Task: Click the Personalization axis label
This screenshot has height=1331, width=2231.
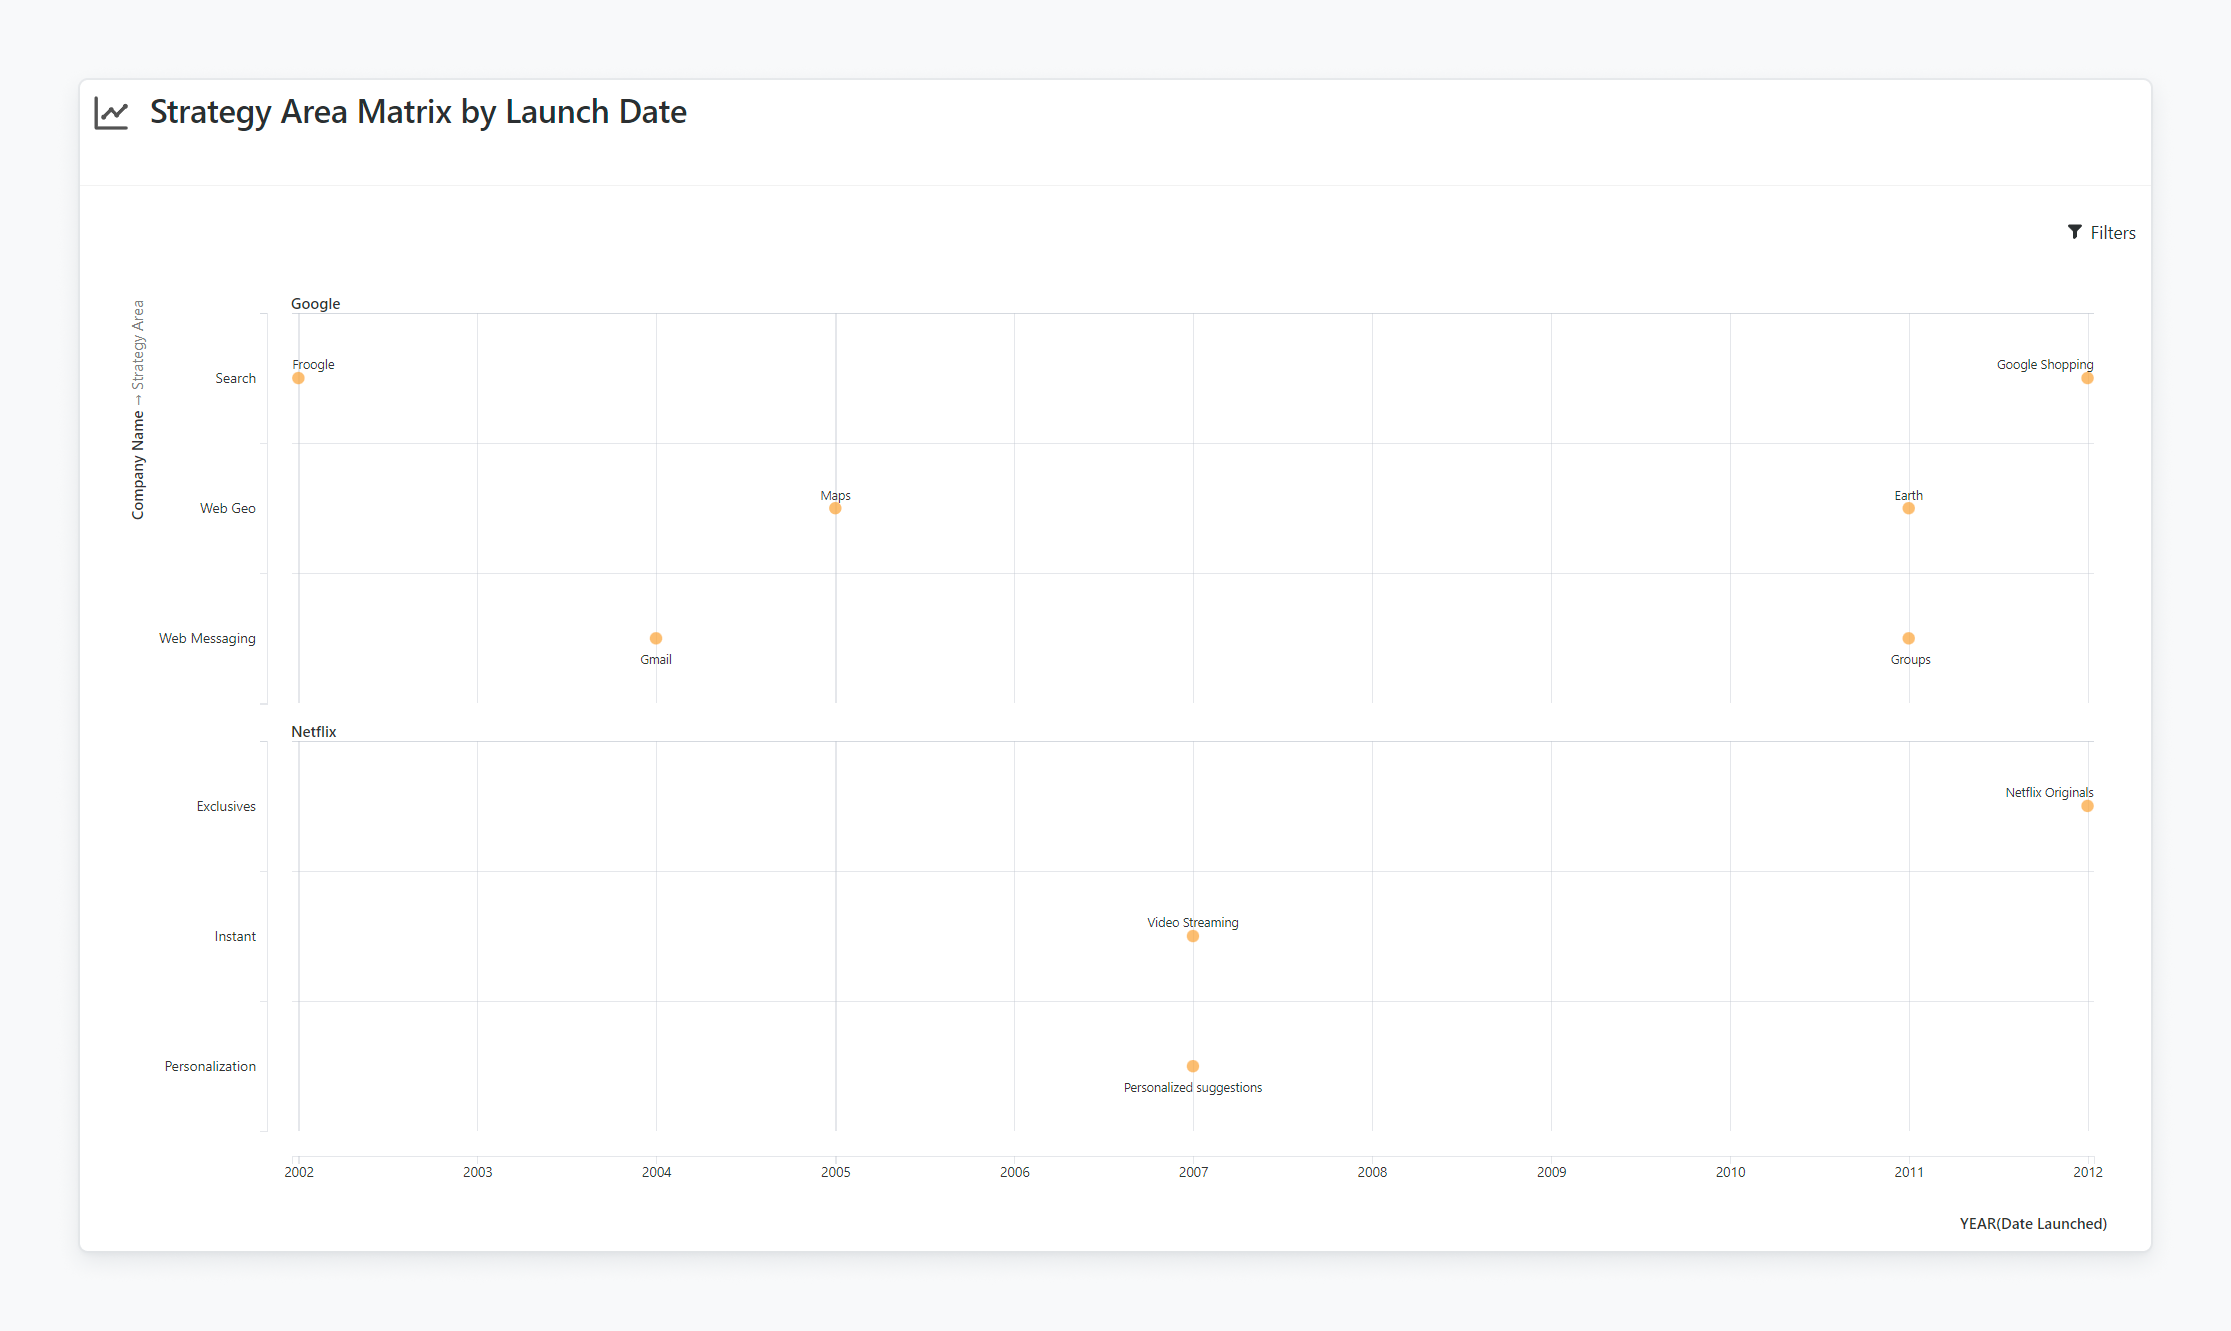Action: pyautogui.click(x=210, y=1066)
